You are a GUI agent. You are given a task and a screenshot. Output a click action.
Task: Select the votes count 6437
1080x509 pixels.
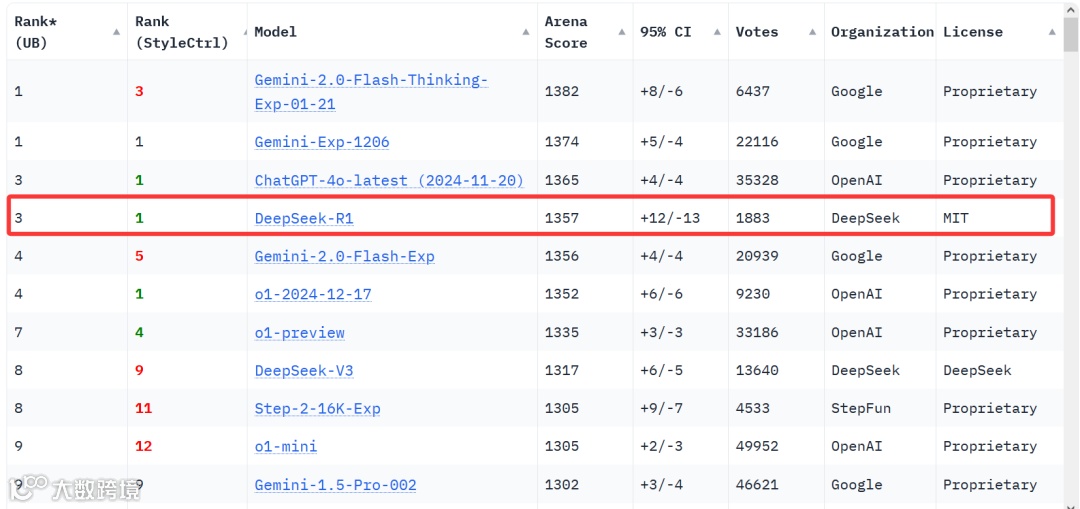click(x=753, y=92)
